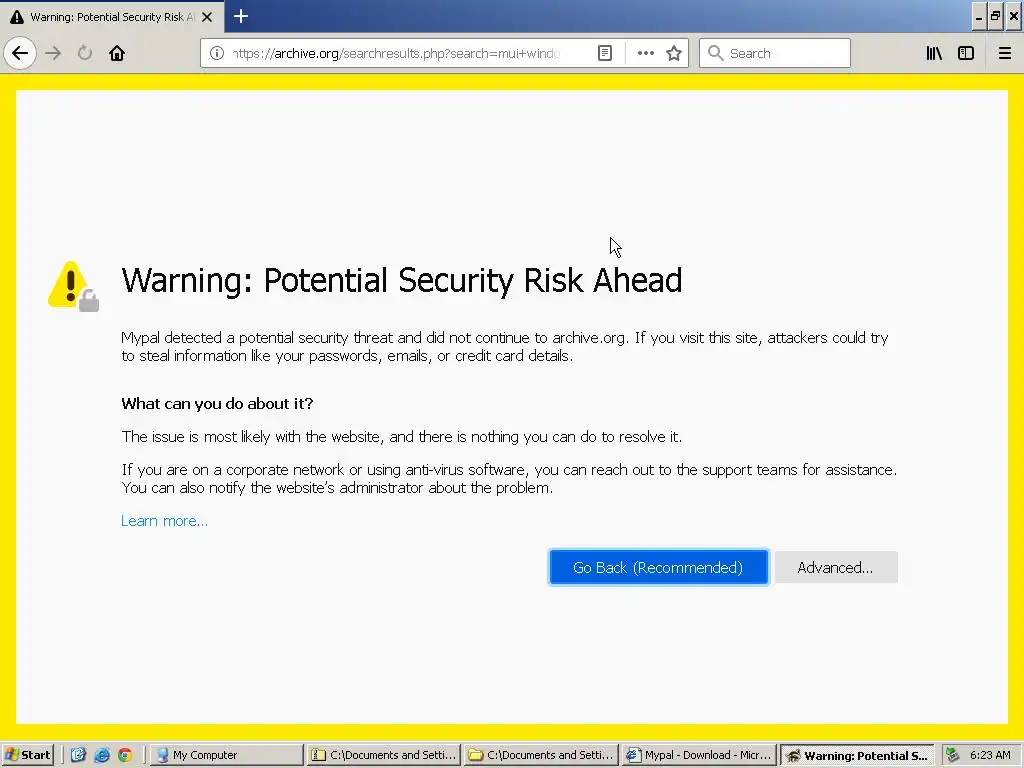
Task: Close the Warning: Potential Security Risk tab
Action: (x=207, y=17)
